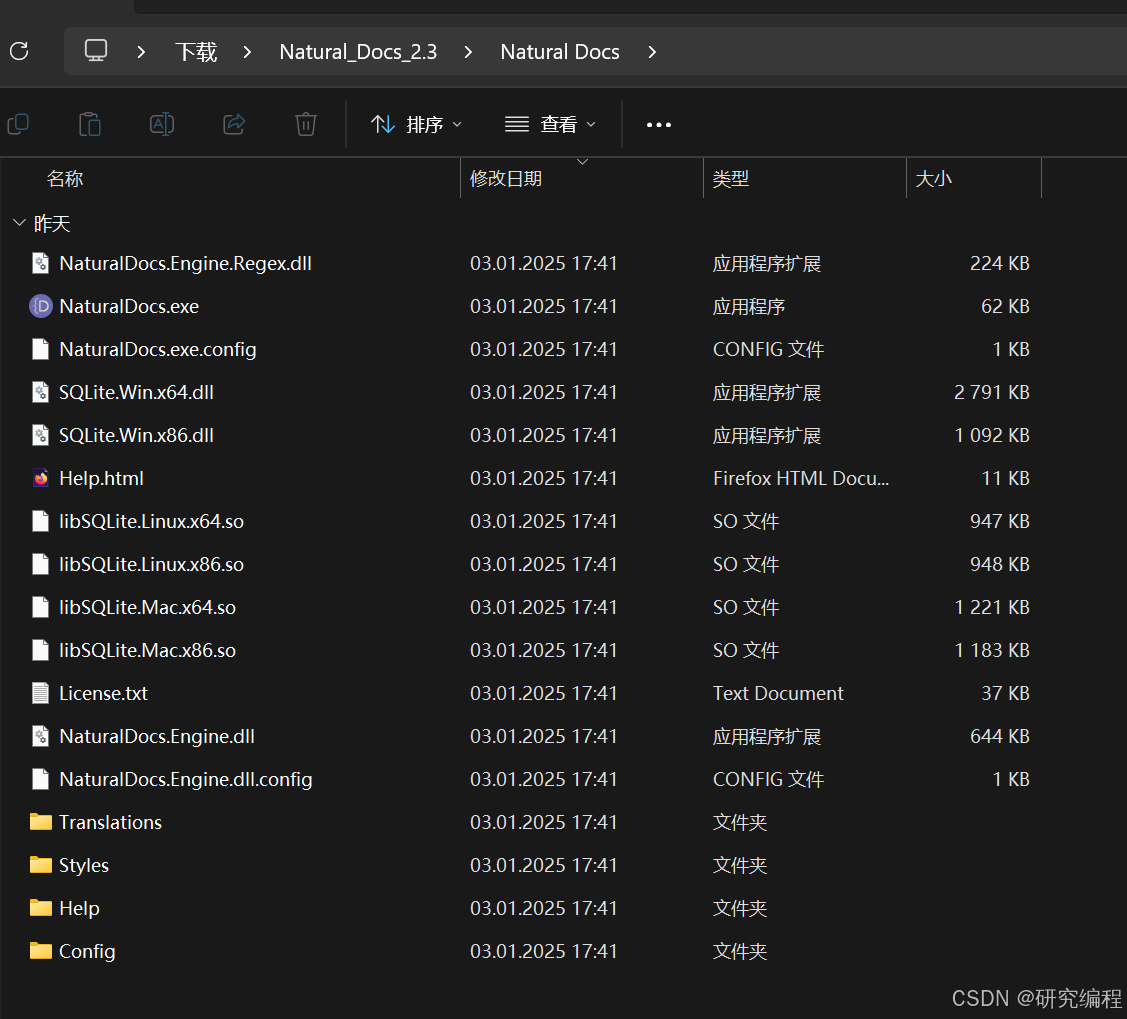This screenshot has width=1127, height=1019.
Task: Click the Firefox HTML Docu... type cell
Action: coord(801,478)
